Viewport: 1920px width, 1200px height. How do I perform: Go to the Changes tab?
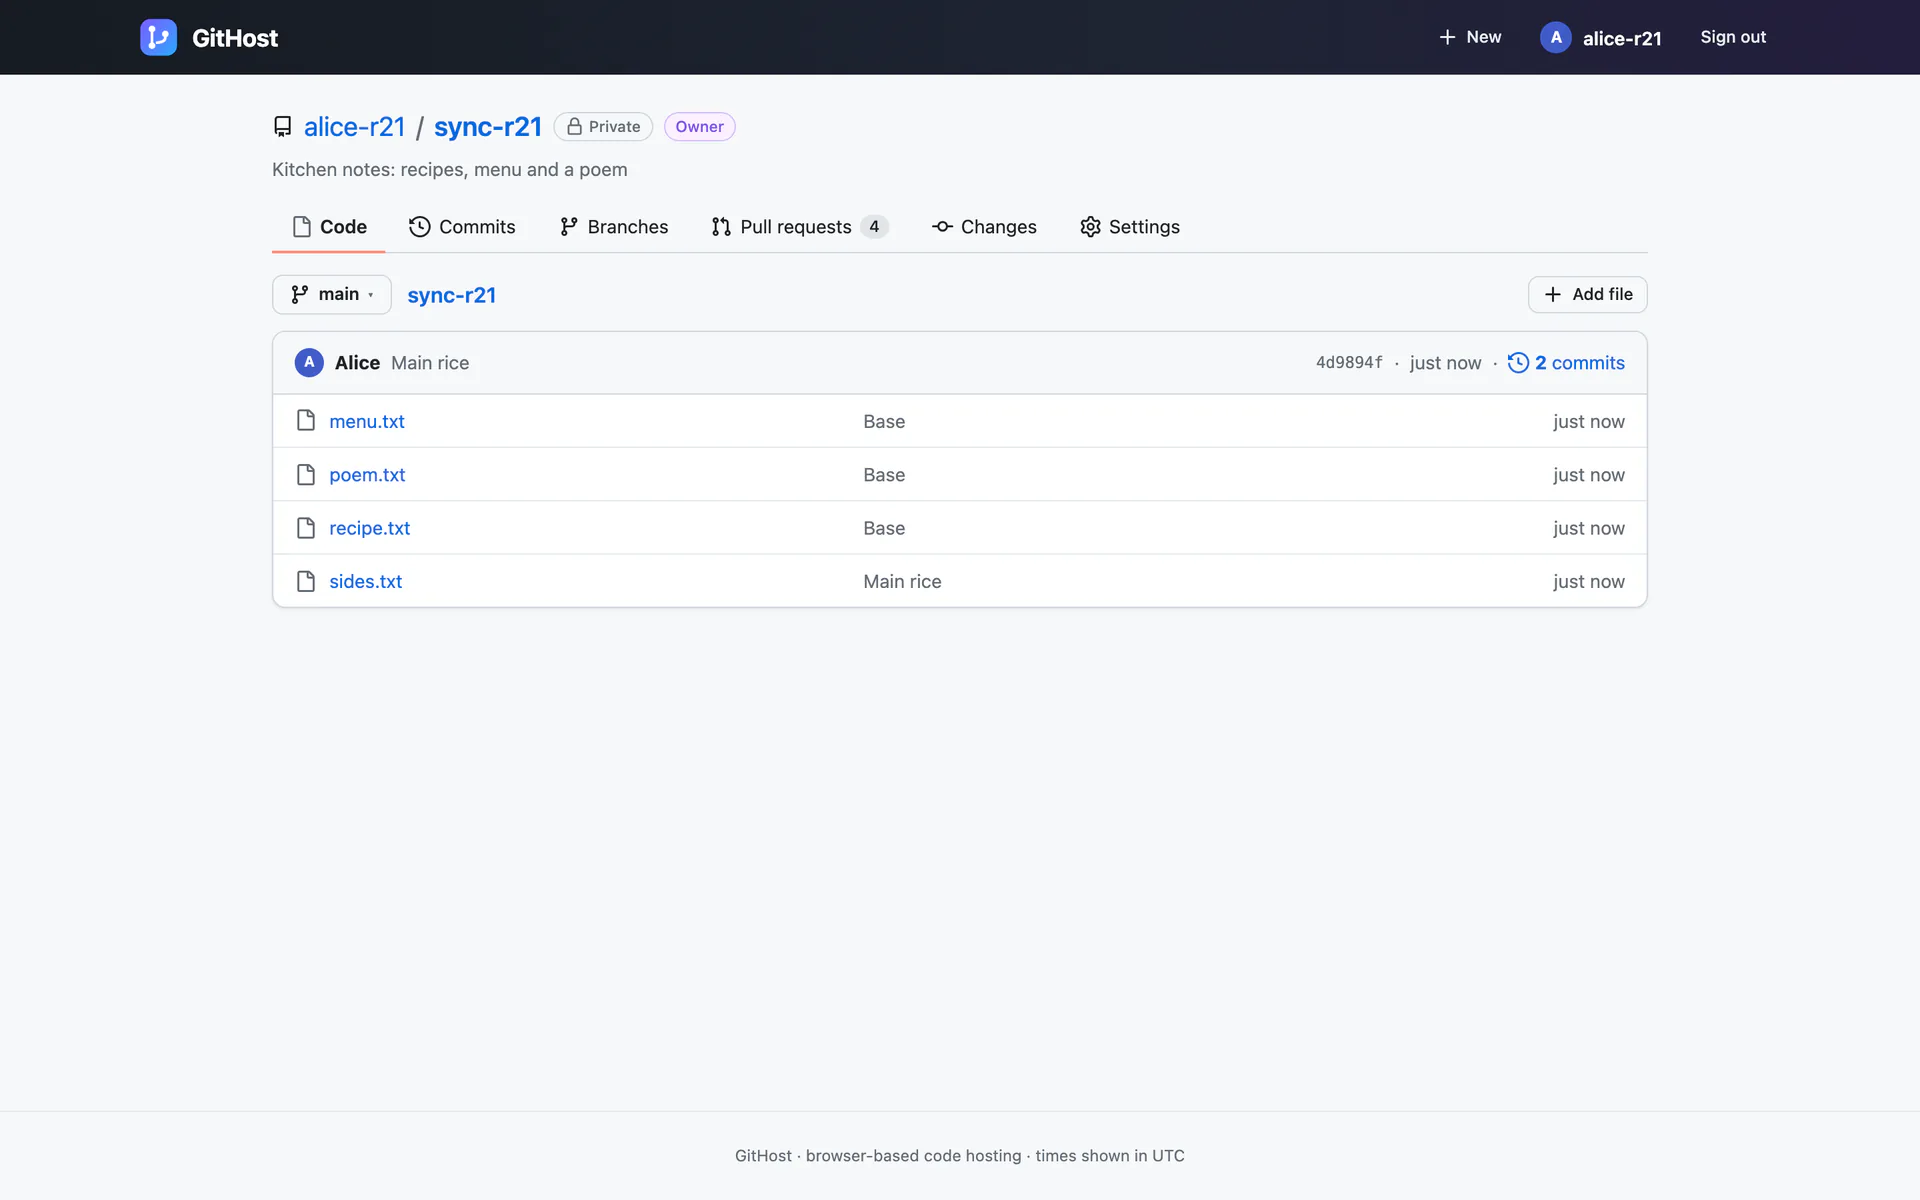(x=984, y=227)
